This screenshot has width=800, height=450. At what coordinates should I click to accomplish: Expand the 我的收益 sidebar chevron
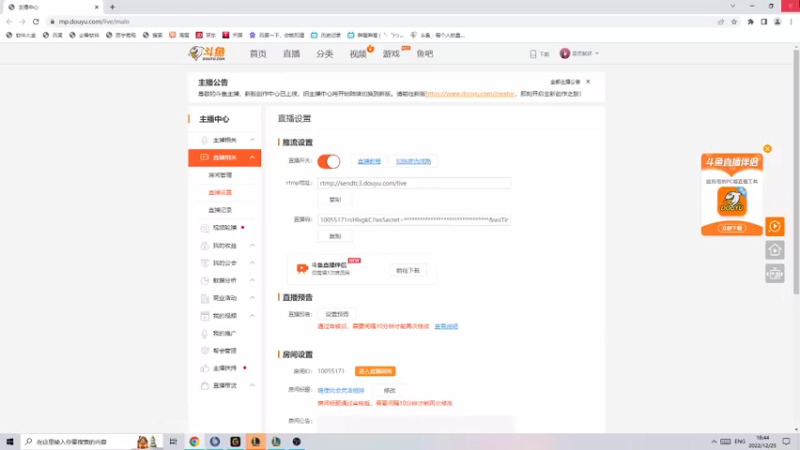[x=252, y=245]
